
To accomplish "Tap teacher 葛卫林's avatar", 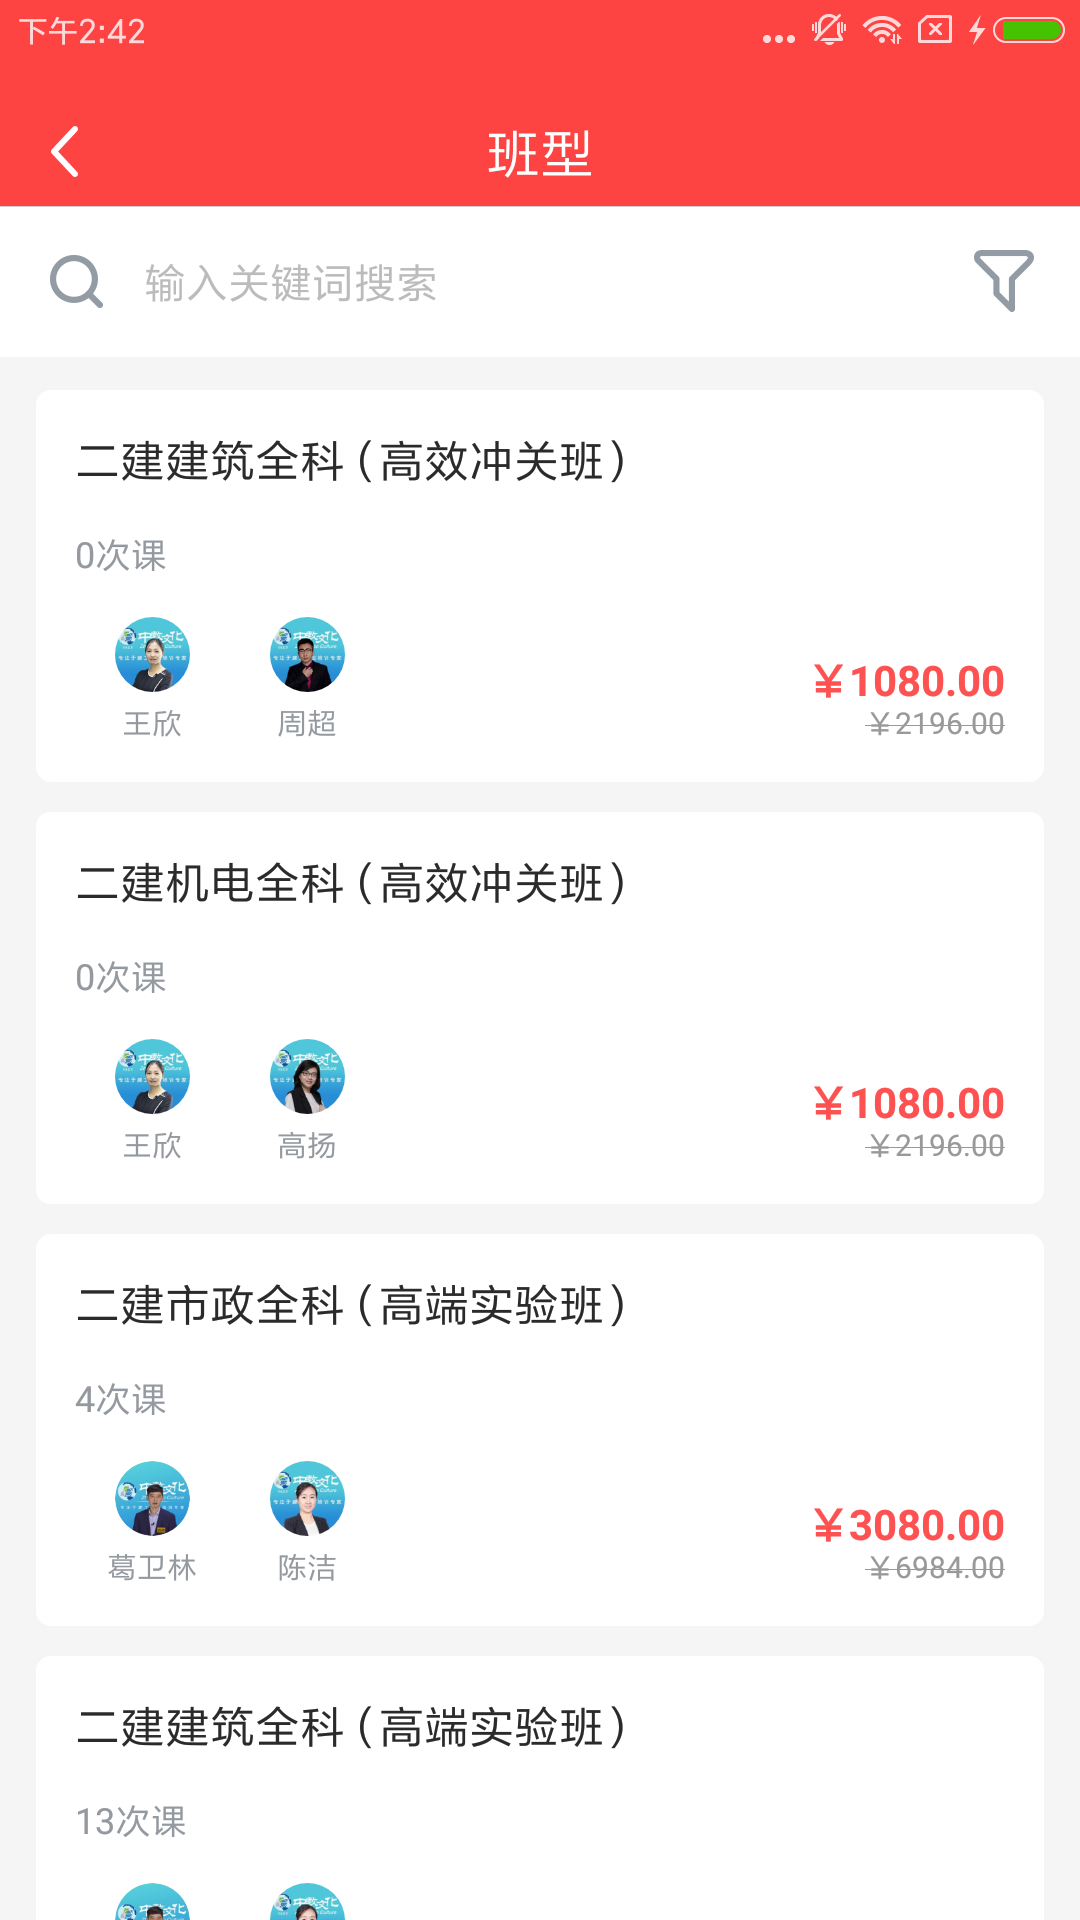I will click(x=152, y=1499).
